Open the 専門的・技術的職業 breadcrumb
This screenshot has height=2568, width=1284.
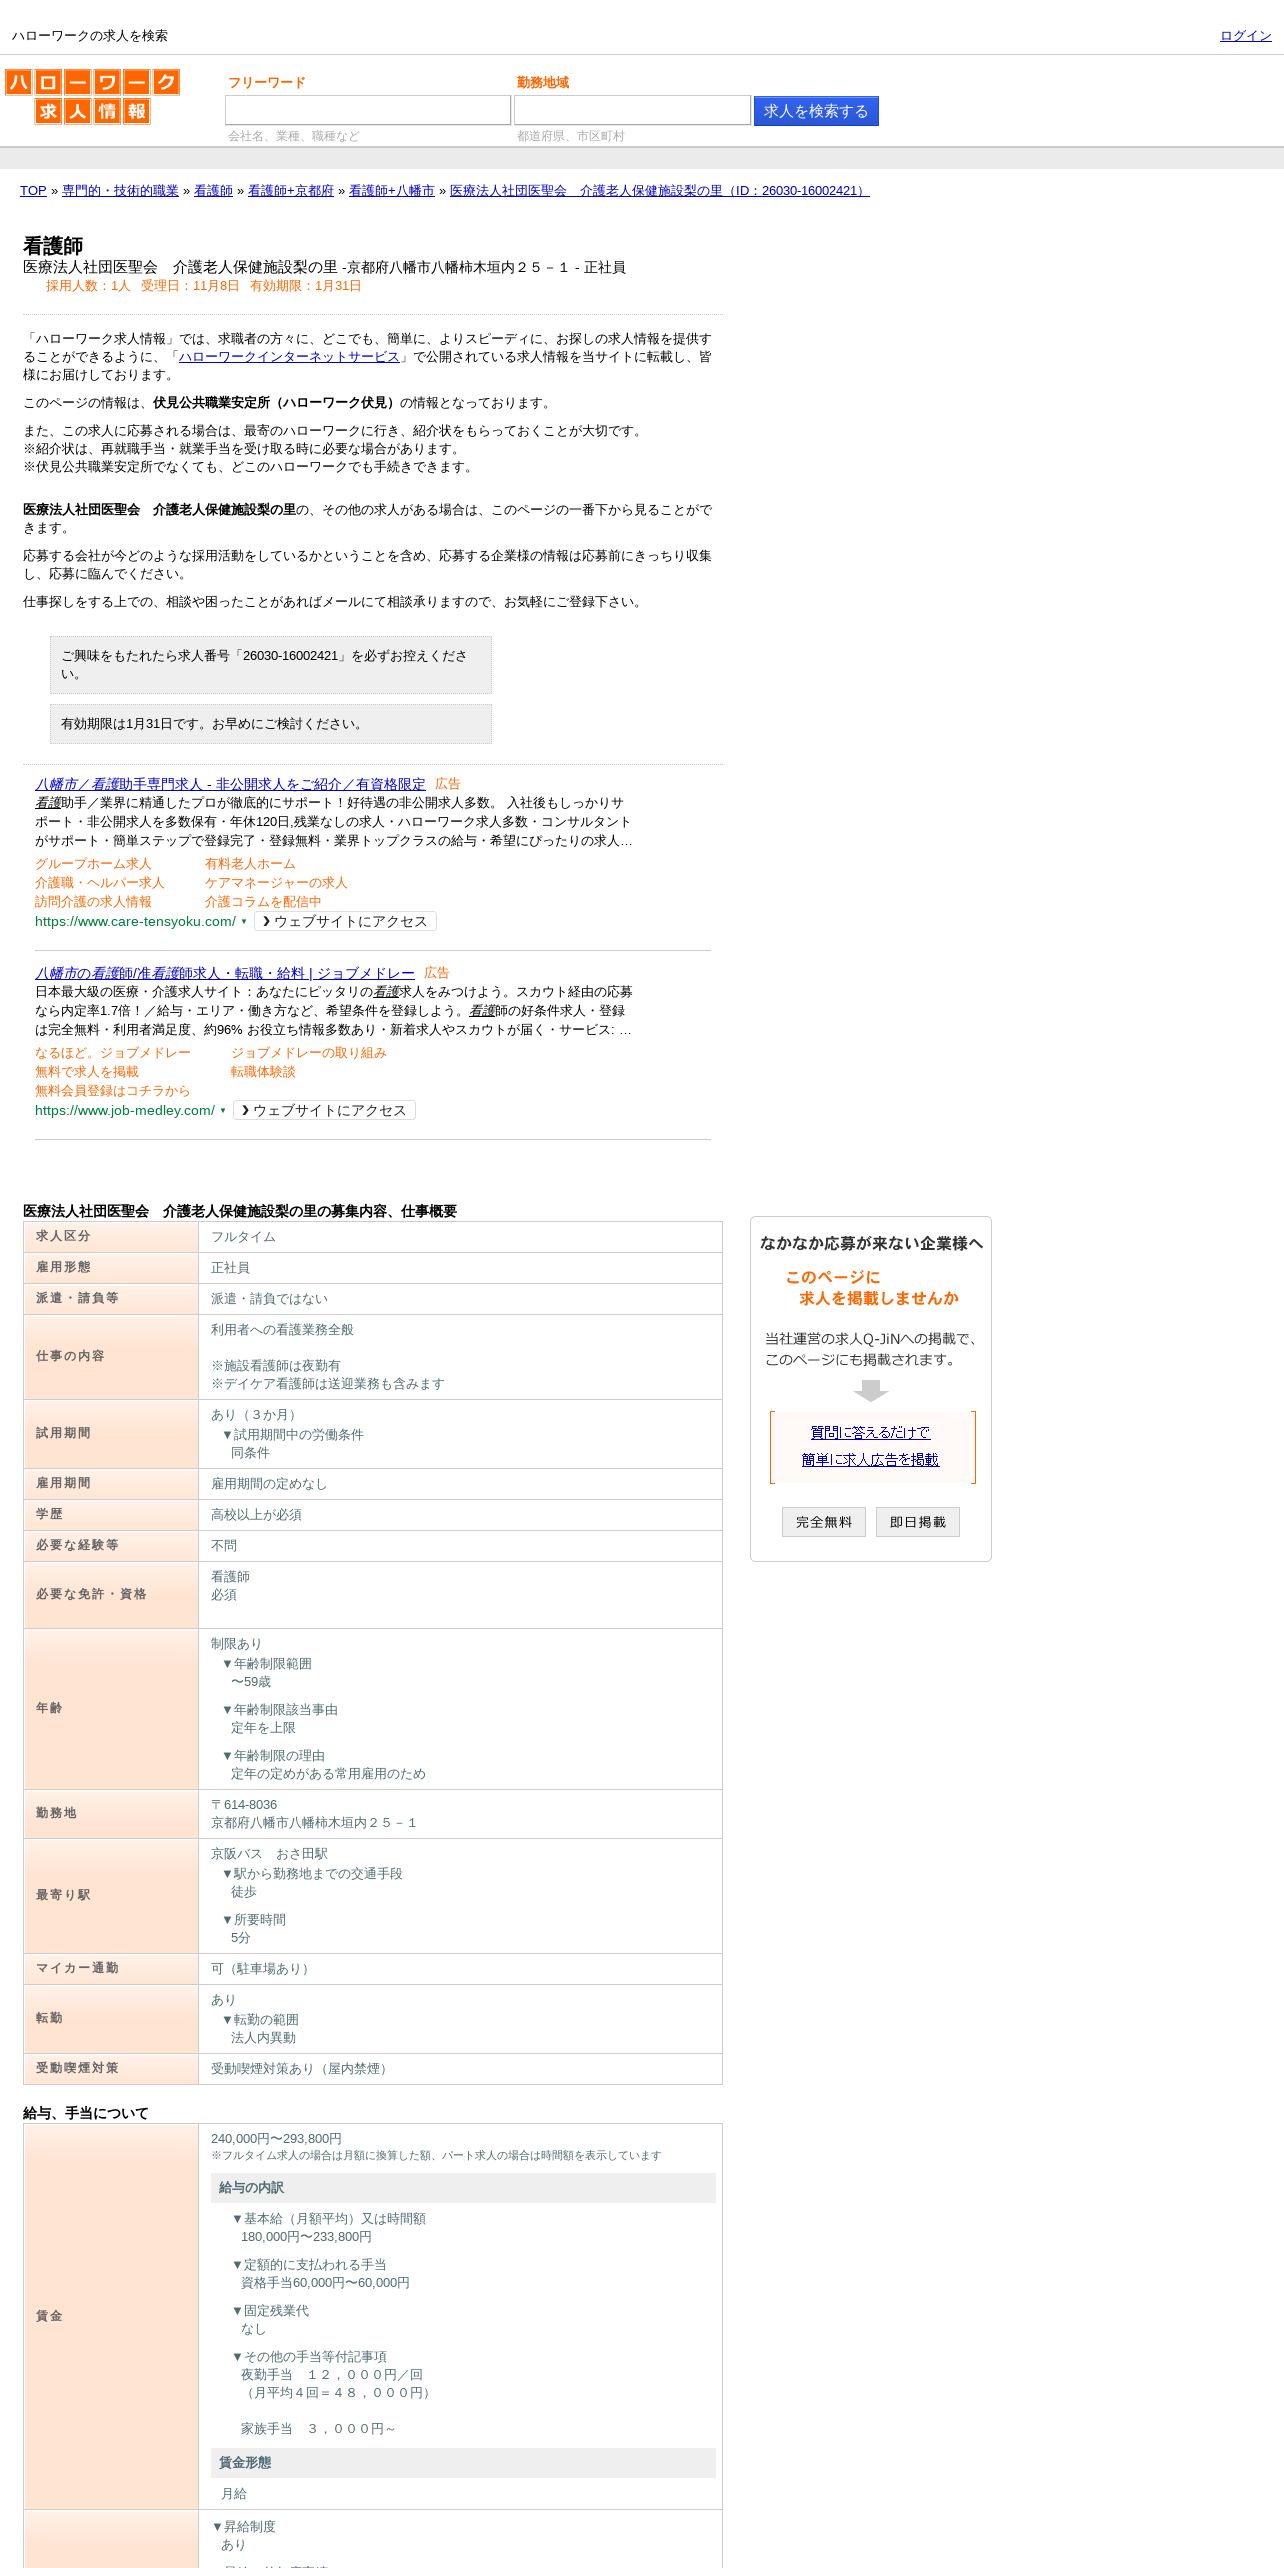[120, 191]
